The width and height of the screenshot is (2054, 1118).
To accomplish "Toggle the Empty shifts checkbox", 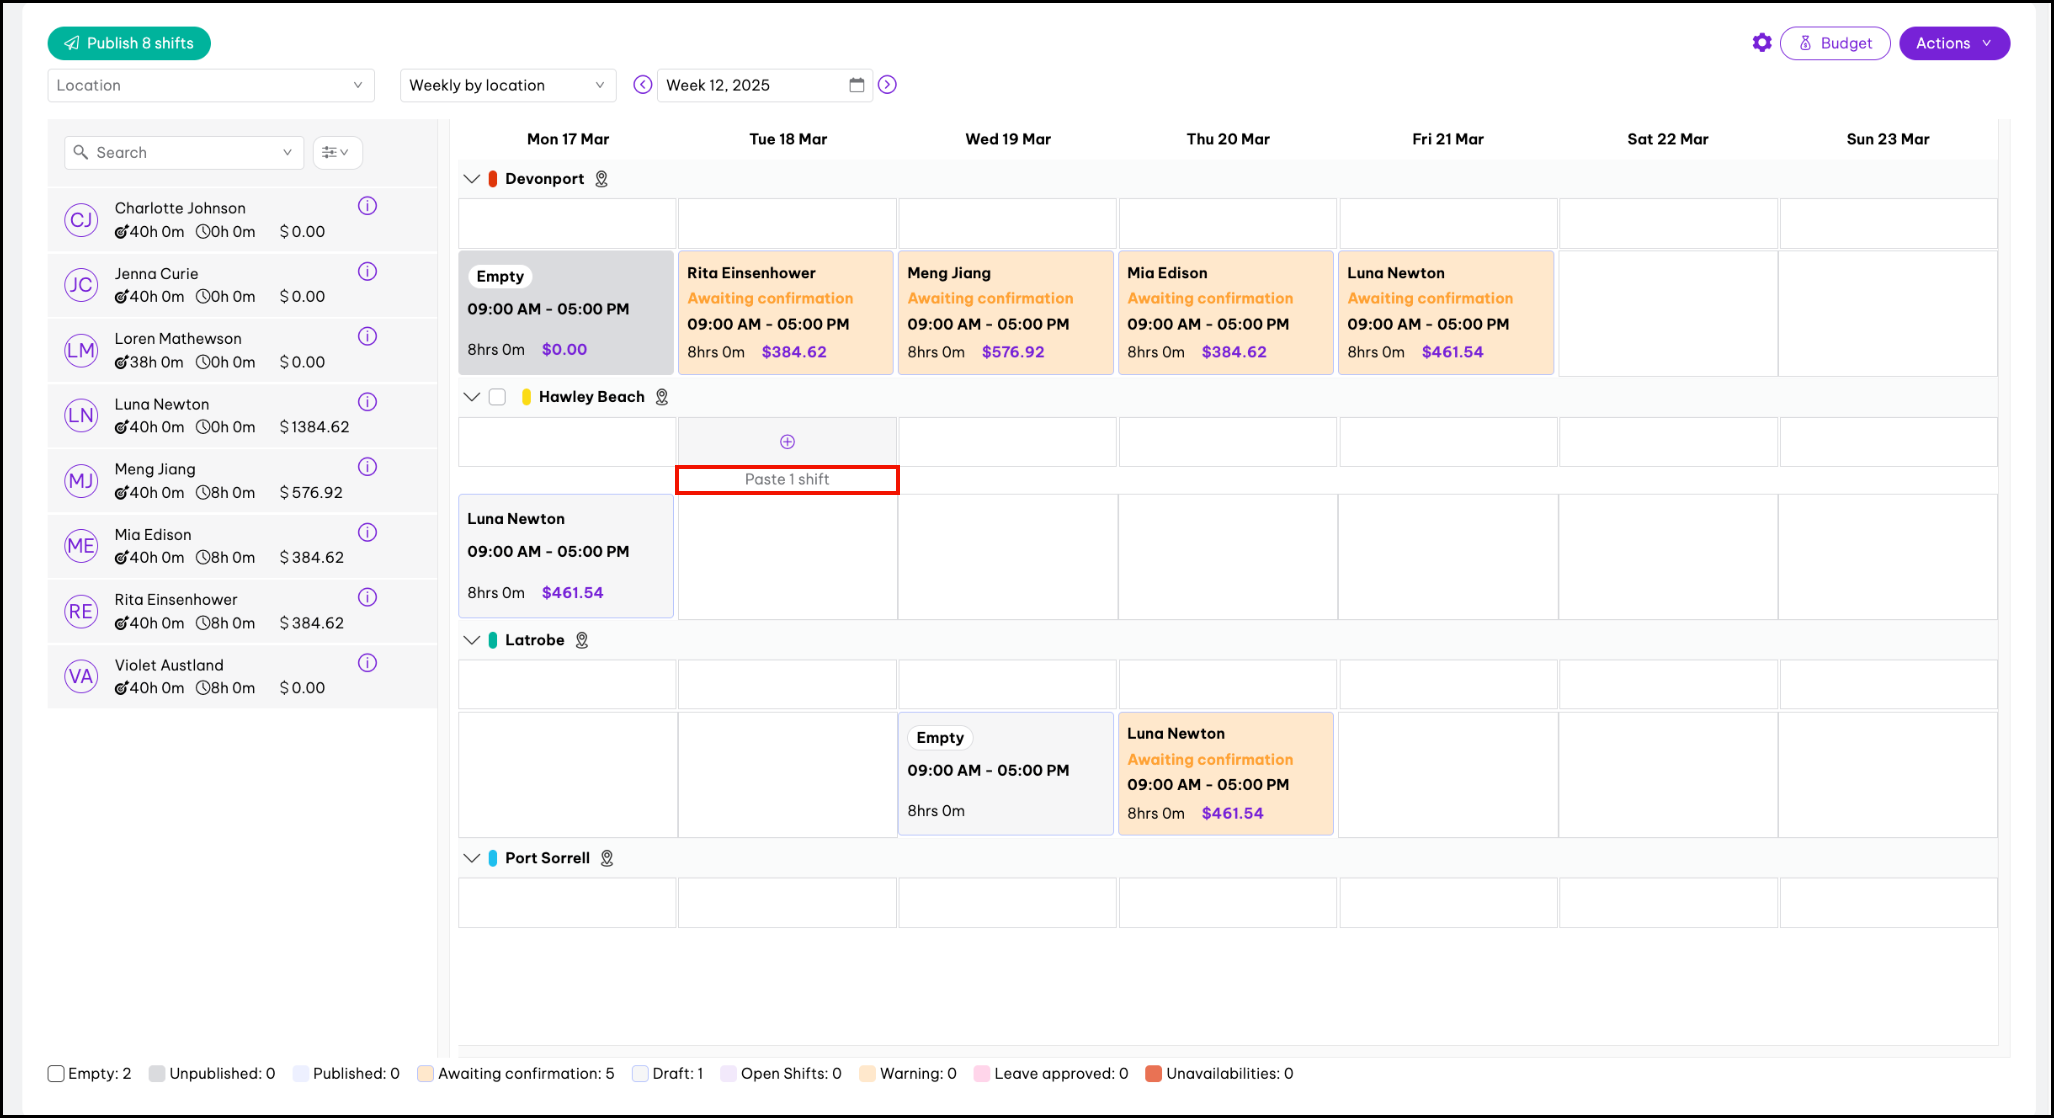I will tap(56, 1074).
